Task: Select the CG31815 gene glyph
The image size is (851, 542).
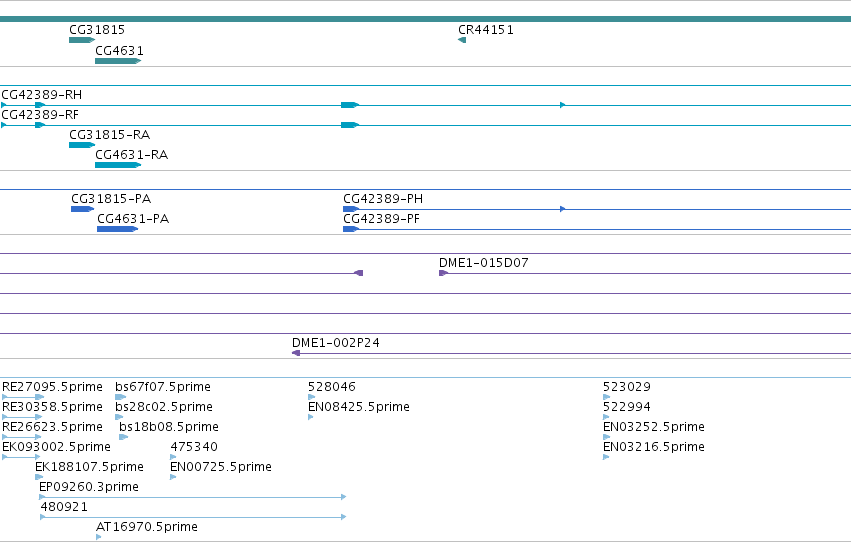Action: [82, 40]
